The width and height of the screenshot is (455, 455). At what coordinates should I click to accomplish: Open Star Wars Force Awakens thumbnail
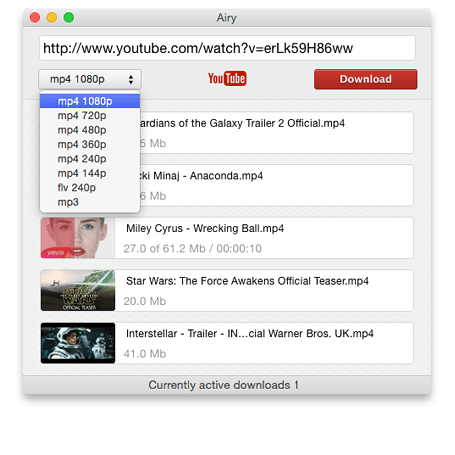pos(78,290)
